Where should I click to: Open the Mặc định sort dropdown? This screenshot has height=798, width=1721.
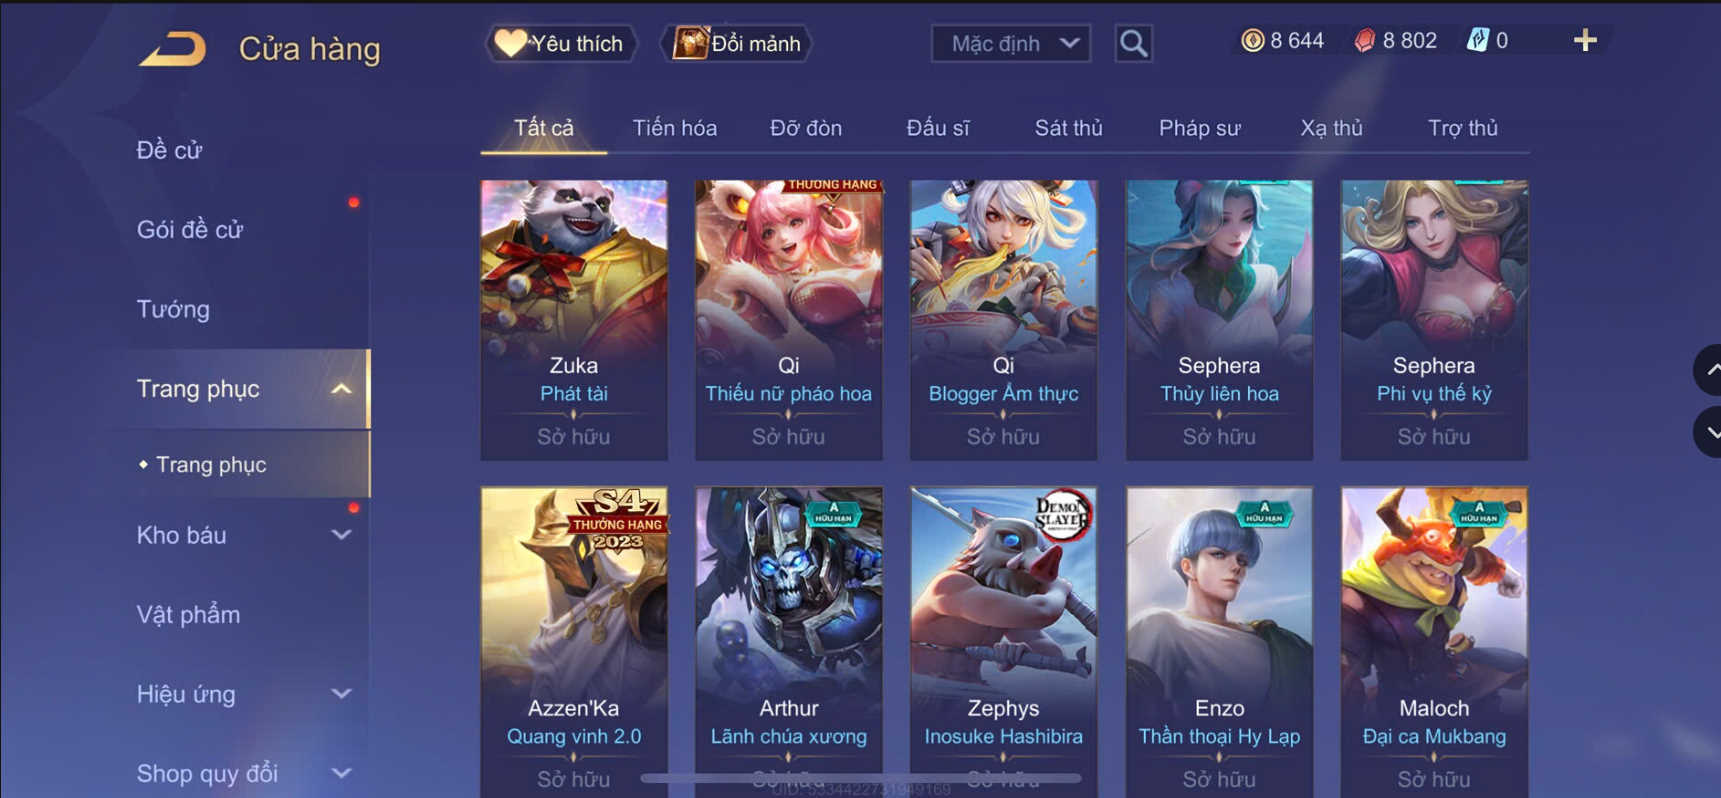1011,43
